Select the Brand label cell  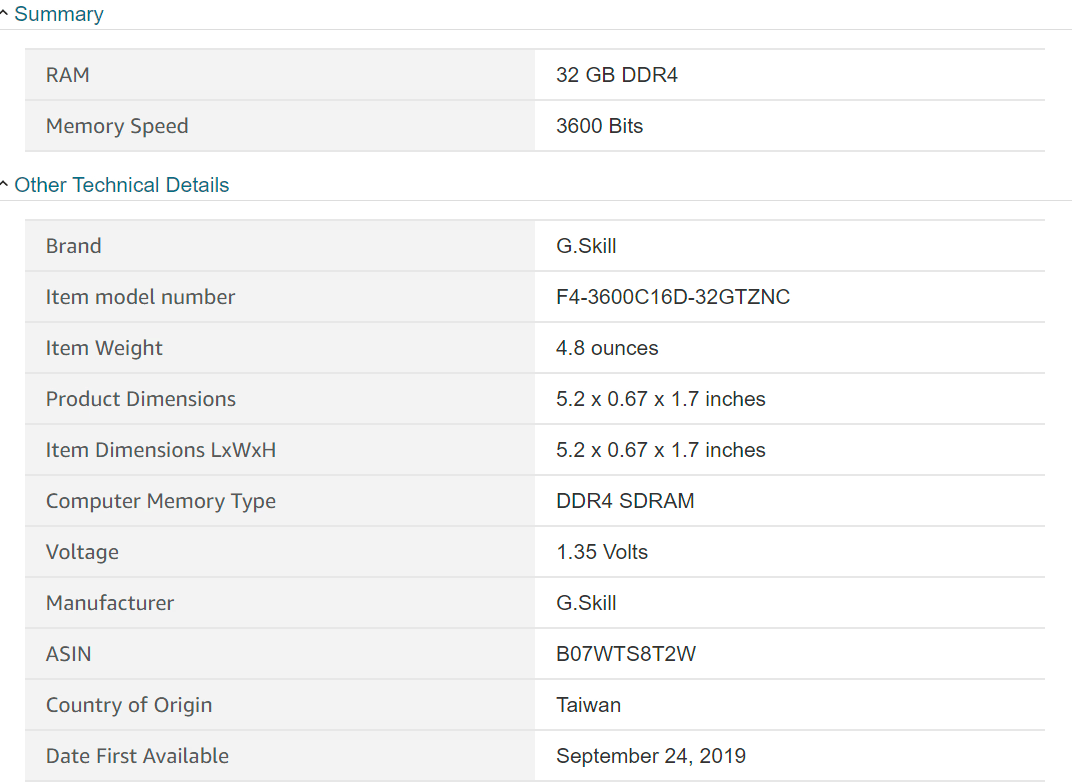pos(280,246)
